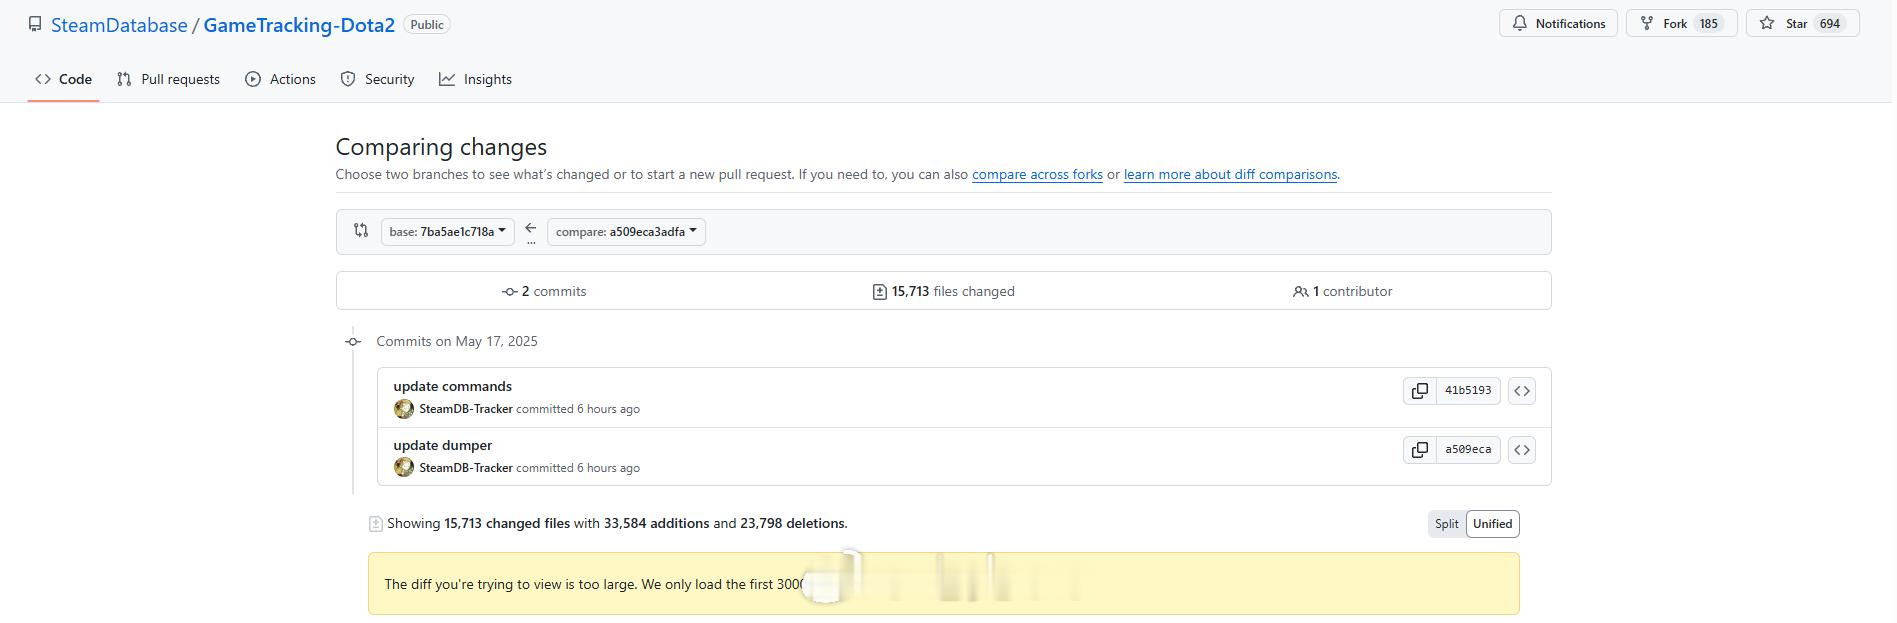Click the fork count 185
Viewport: 1897px width, 623px height.
click(x=1709, y=24)
